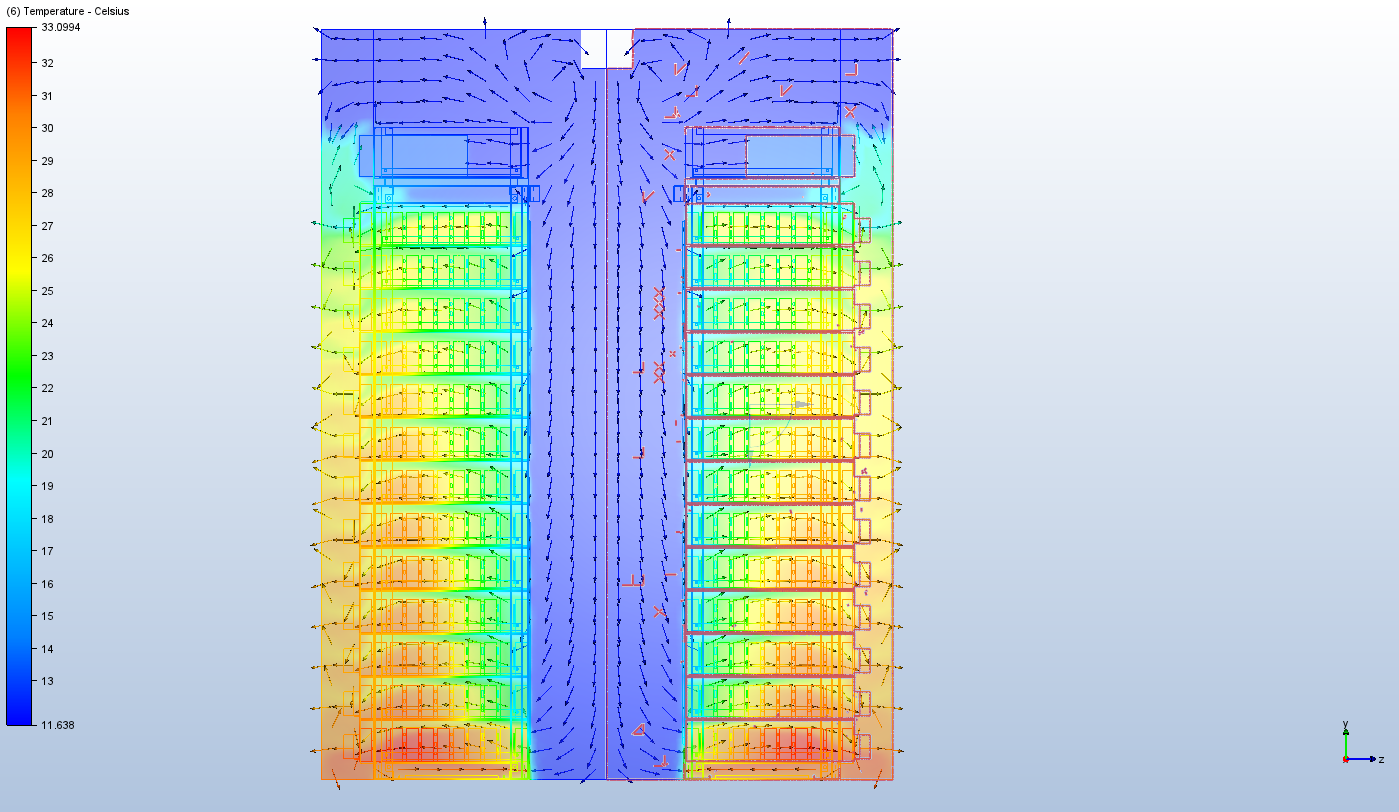
Task: Click the legend minimum value 11.638
Action: pyautogui.click(x=58, y=725)
